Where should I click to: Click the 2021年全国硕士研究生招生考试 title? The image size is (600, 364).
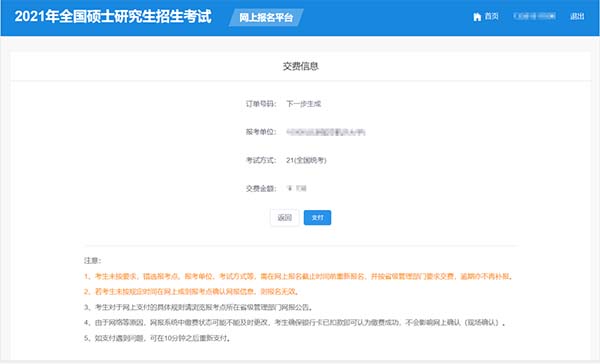coord(113,17)
